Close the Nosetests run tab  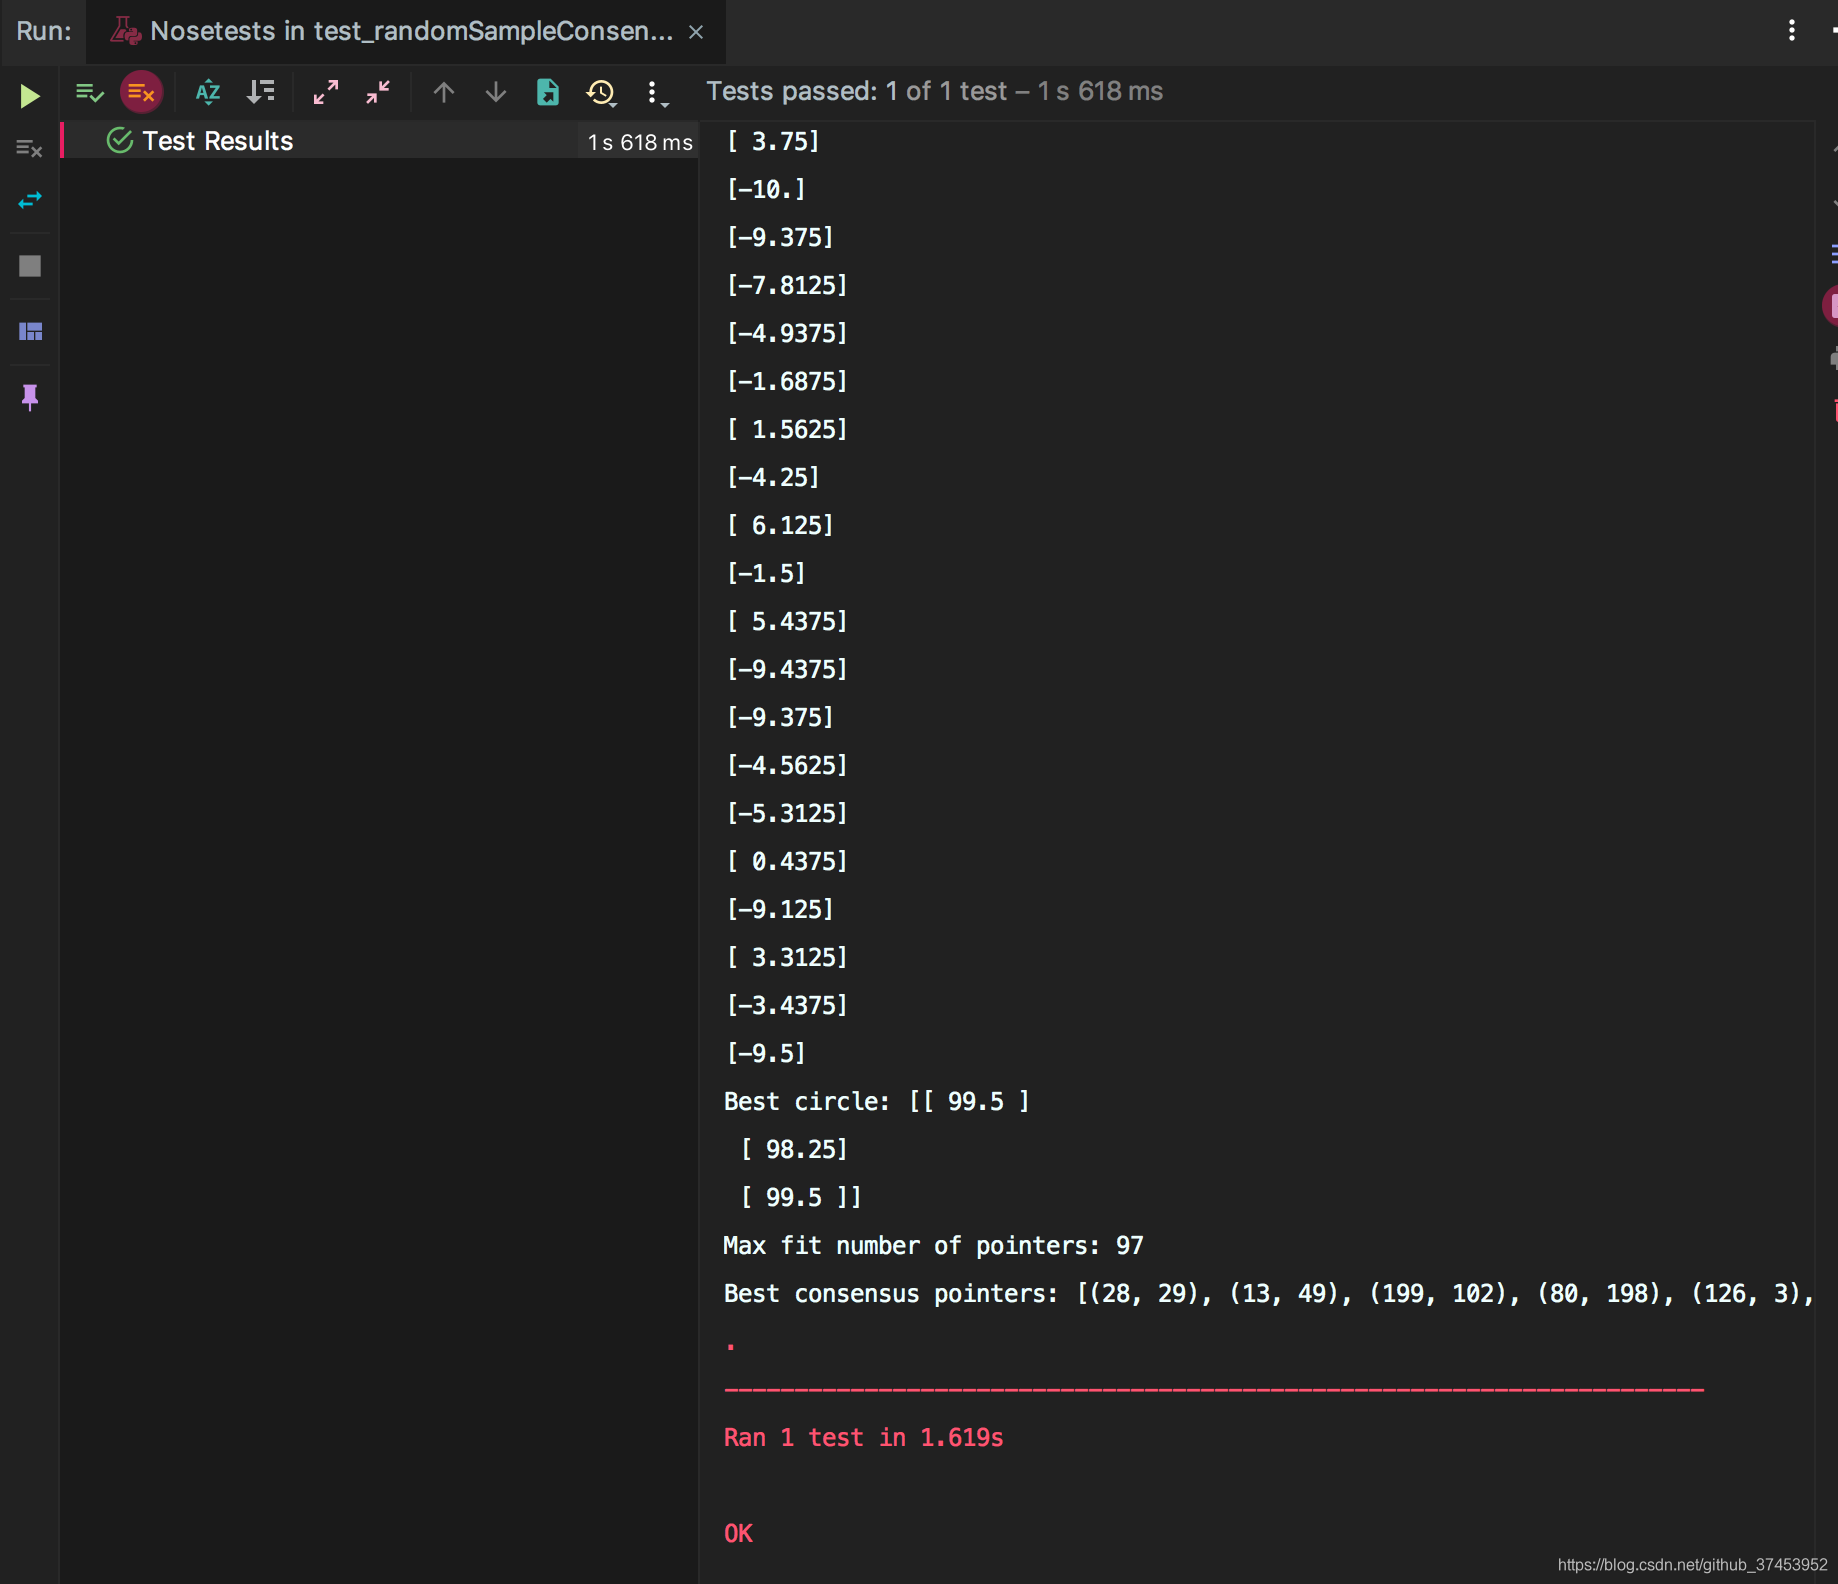696,32
